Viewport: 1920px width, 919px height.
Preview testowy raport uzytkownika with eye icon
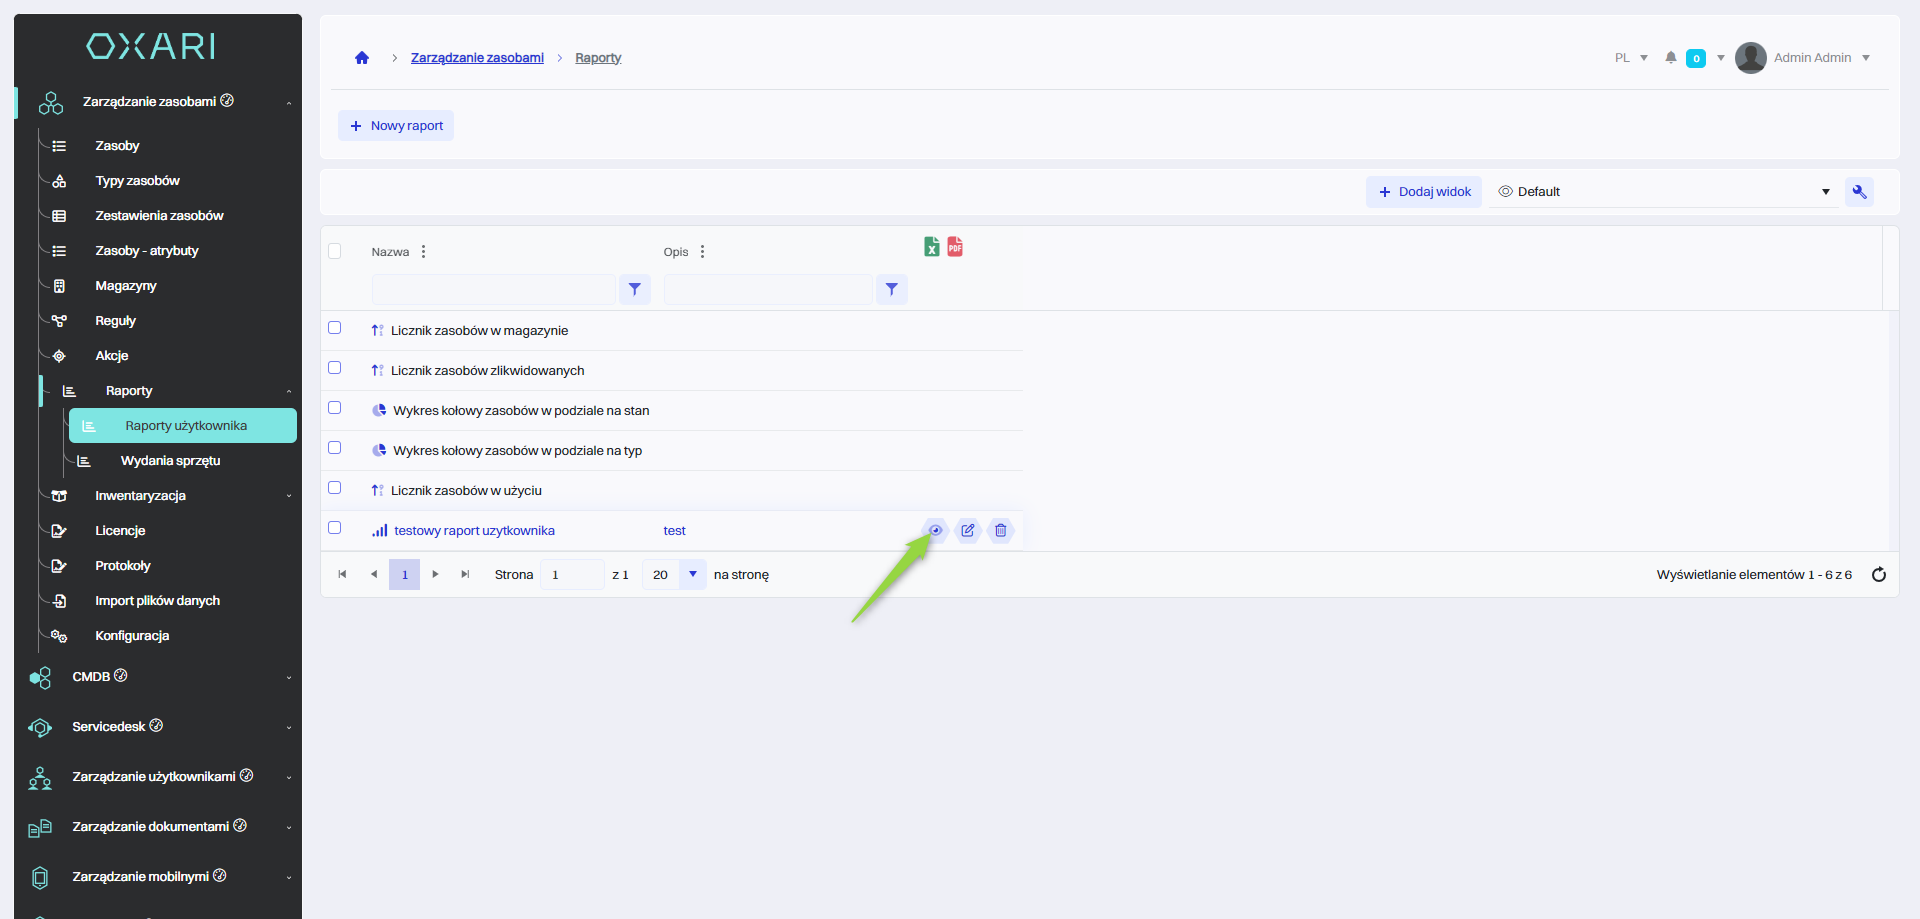pyautogui.click(x=935, y=530)
